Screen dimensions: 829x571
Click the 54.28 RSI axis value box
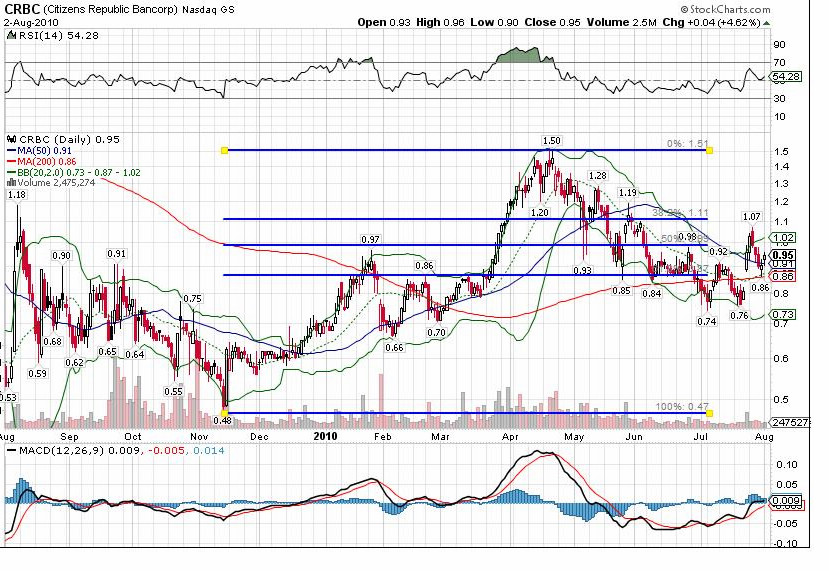(x=786, y=77)
